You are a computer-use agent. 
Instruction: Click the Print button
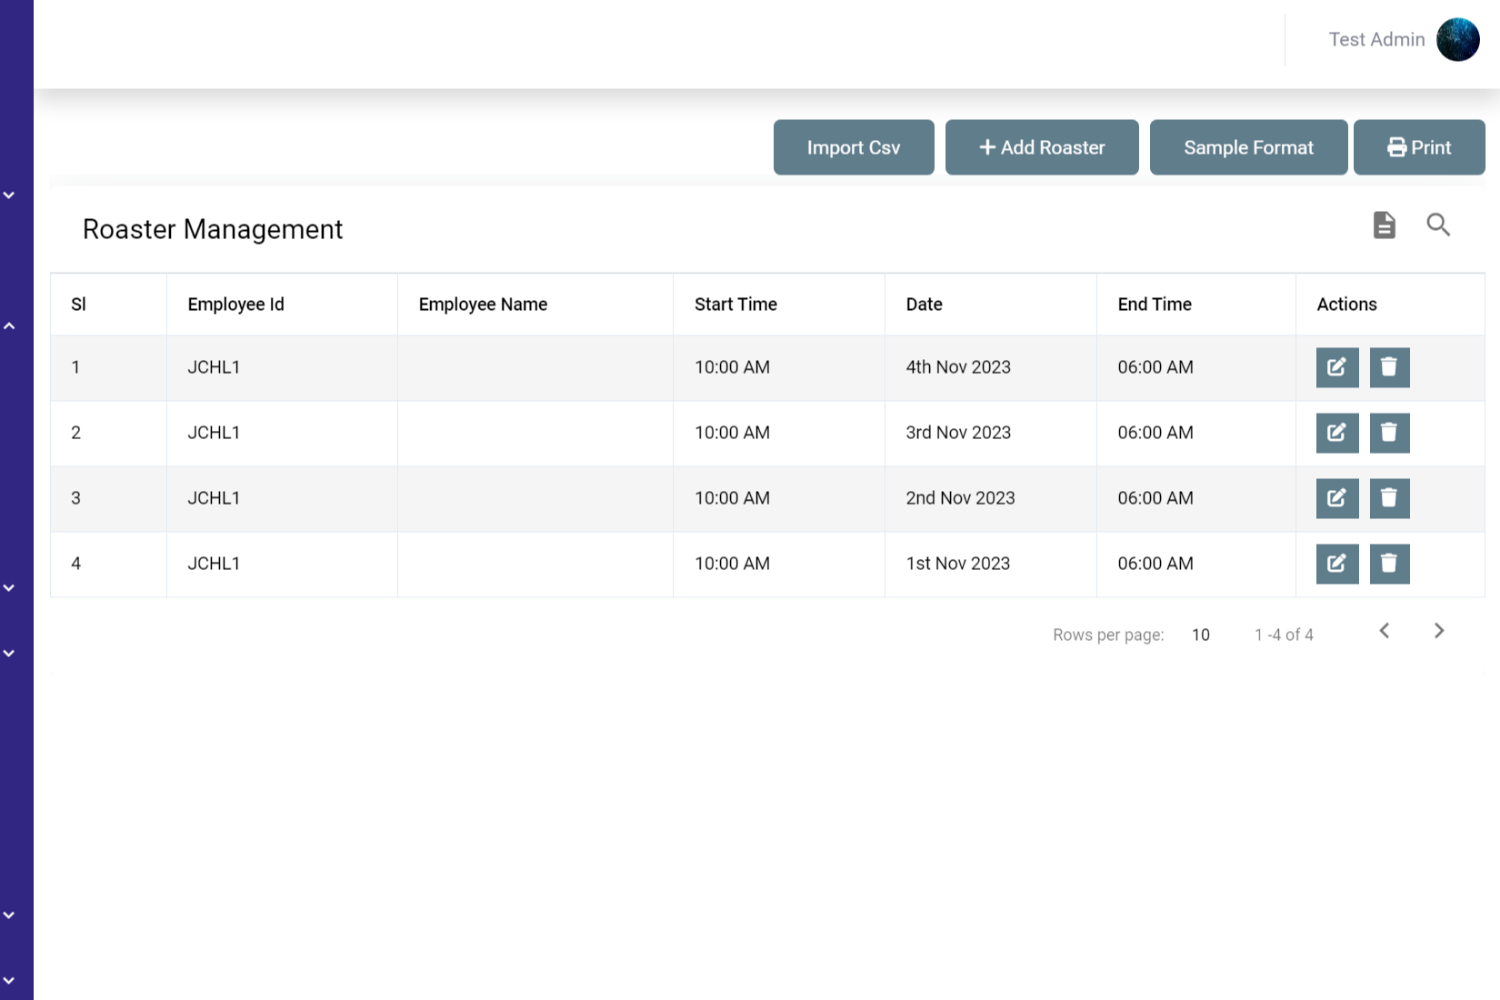[1419, 147]
